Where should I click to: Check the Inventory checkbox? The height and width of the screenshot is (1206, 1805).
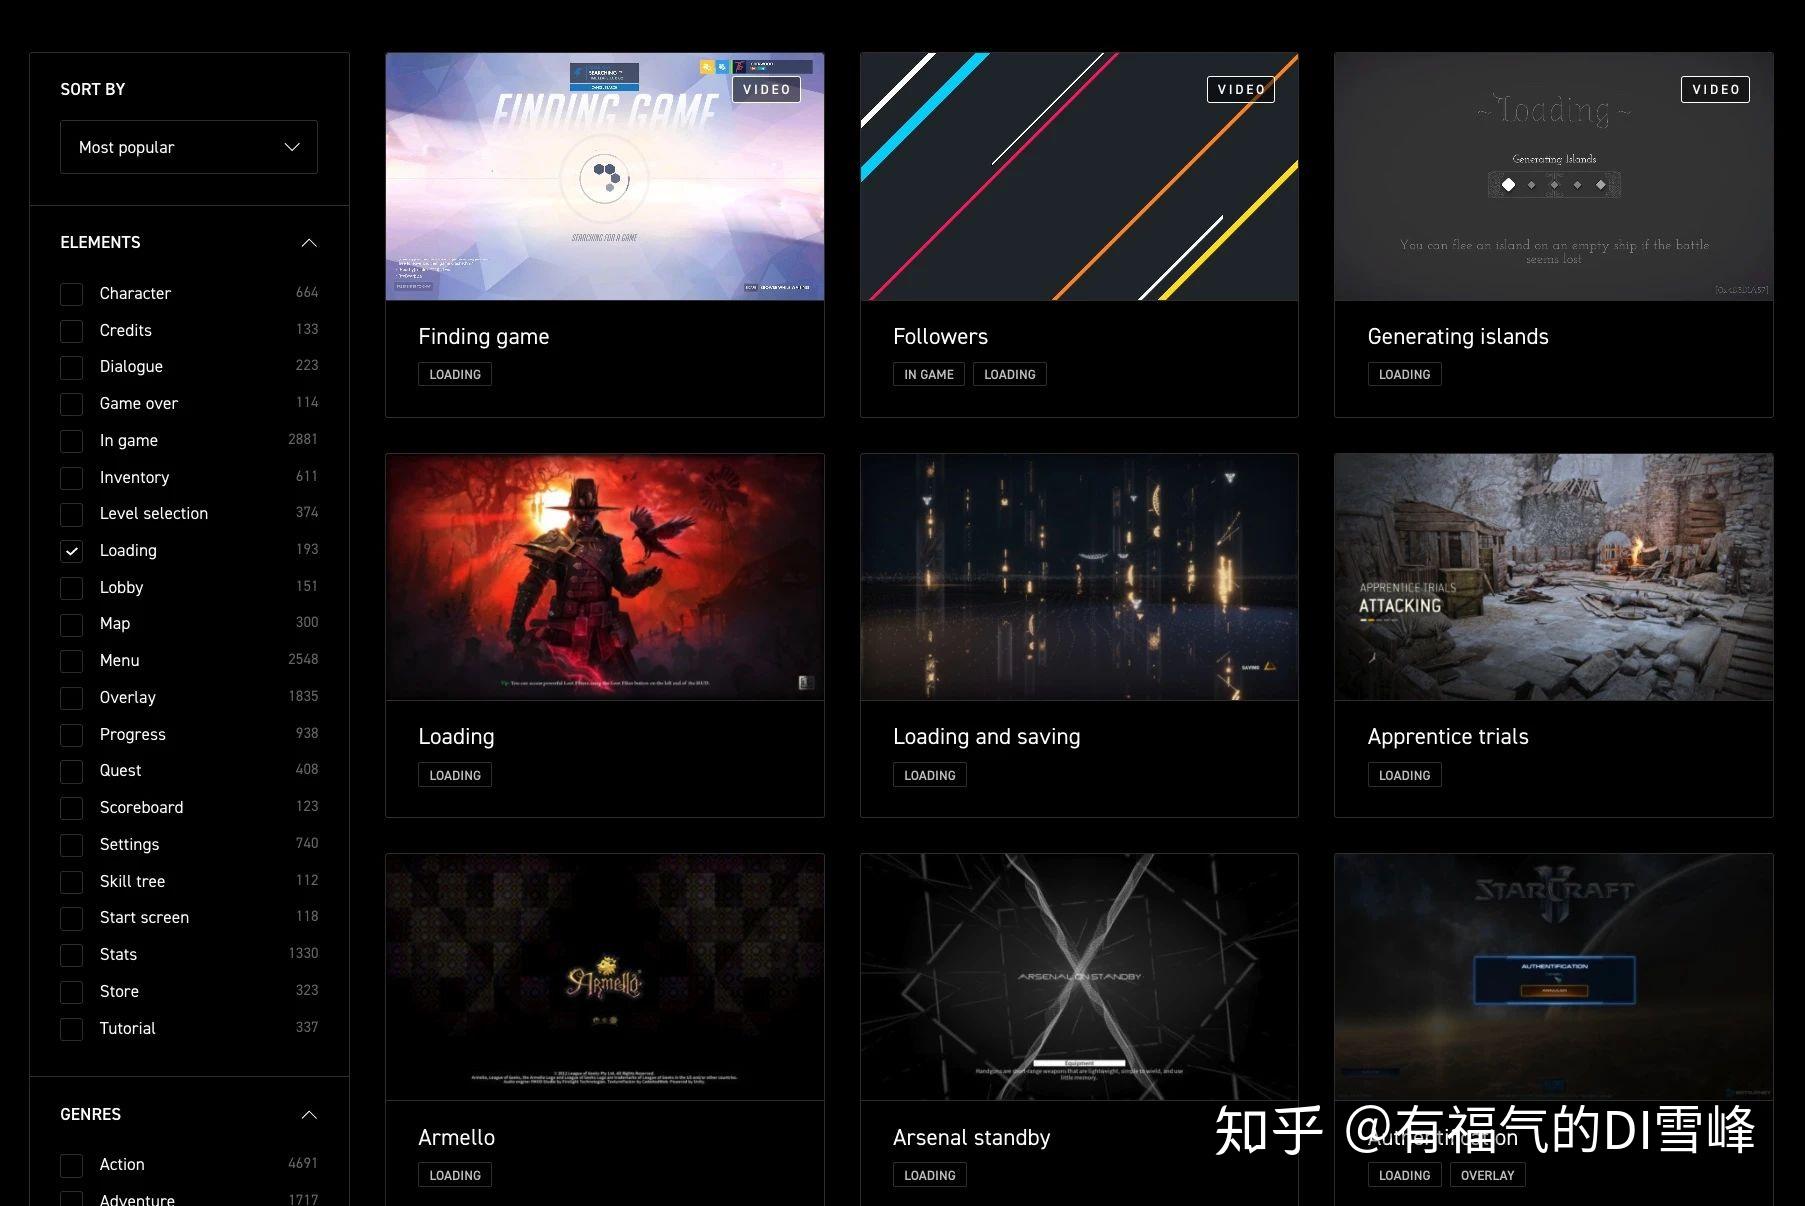click(x=71, y=478)
